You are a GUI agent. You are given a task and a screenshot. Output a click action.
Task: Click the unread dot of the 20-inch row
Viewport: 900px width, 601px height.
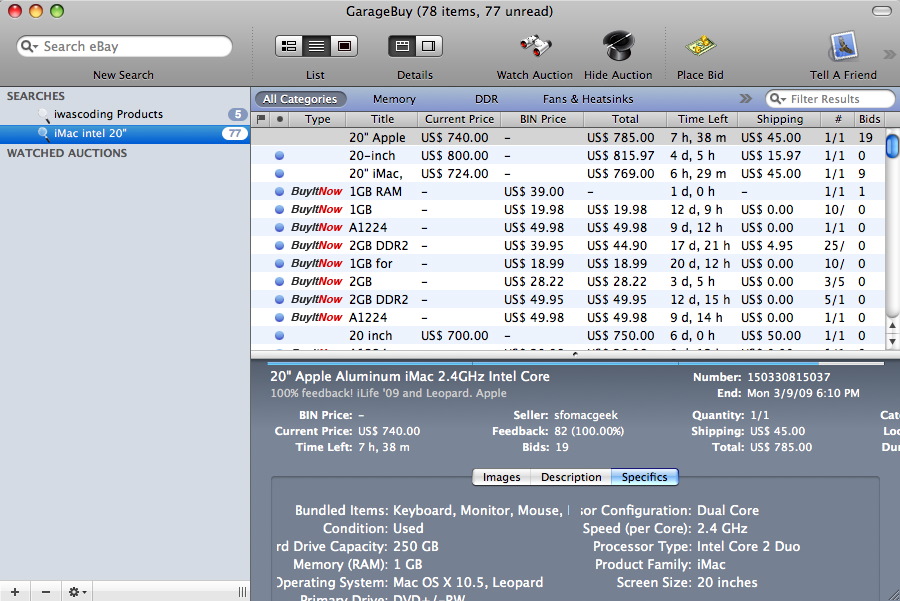coord(280,156)
